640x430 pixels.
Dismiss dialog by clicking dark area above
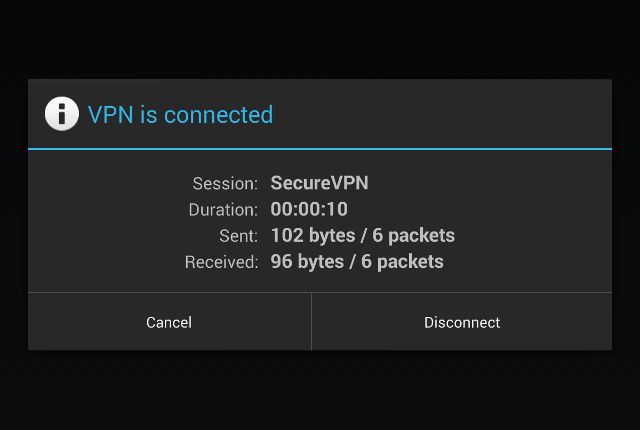(320, 40)
